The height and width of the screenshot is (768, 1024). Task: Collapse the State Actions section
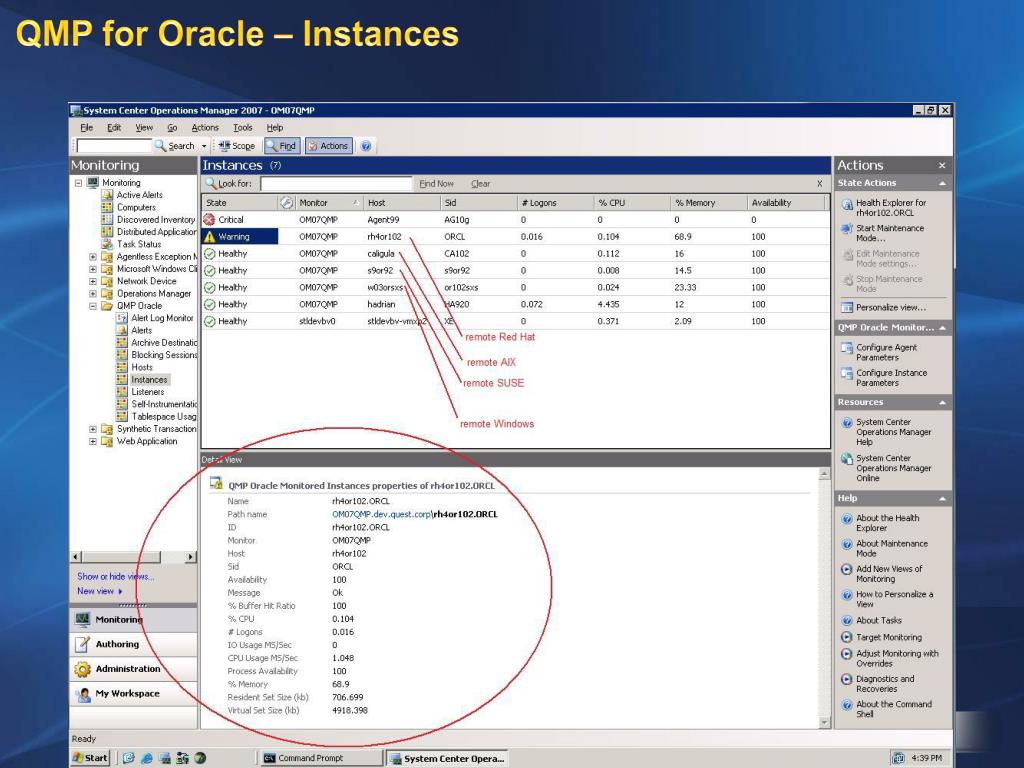pyautogui.click(x=942, y=184)
